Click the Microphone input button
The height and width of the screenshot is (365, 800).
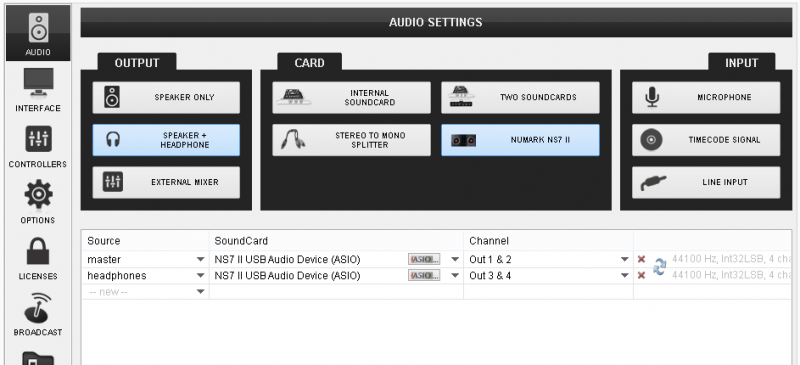[706, 98]
